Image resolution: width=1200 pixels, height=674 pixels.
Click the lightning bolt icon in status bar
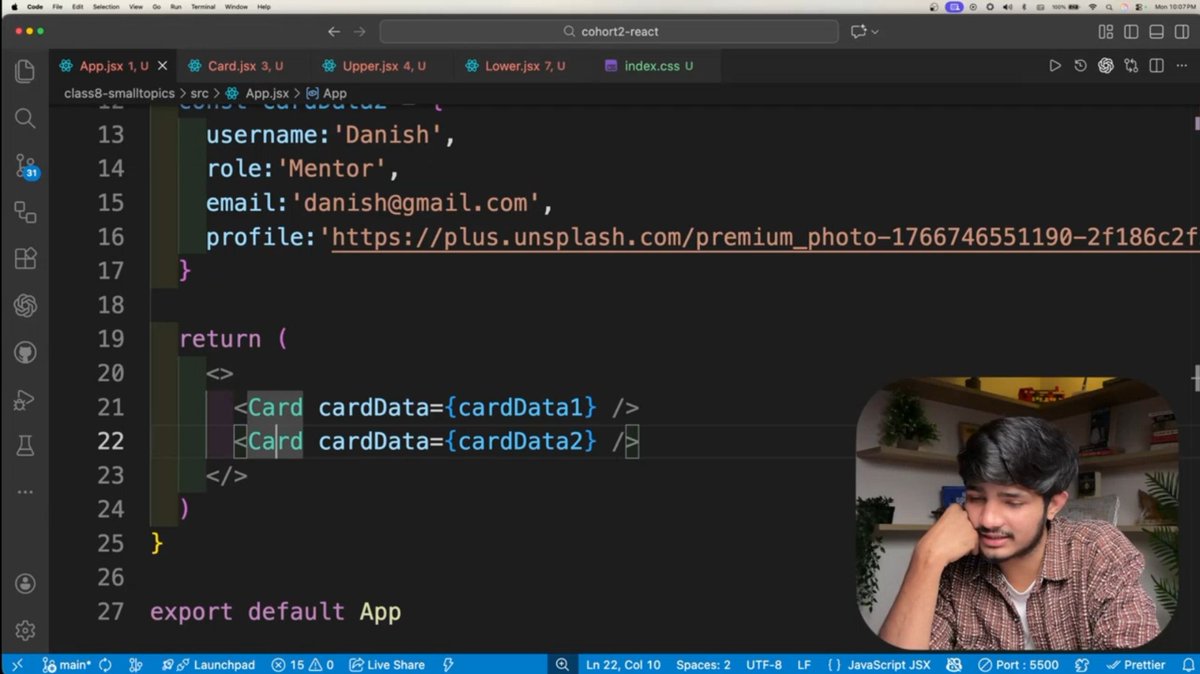pyautogui.click(x=447, y=665)
